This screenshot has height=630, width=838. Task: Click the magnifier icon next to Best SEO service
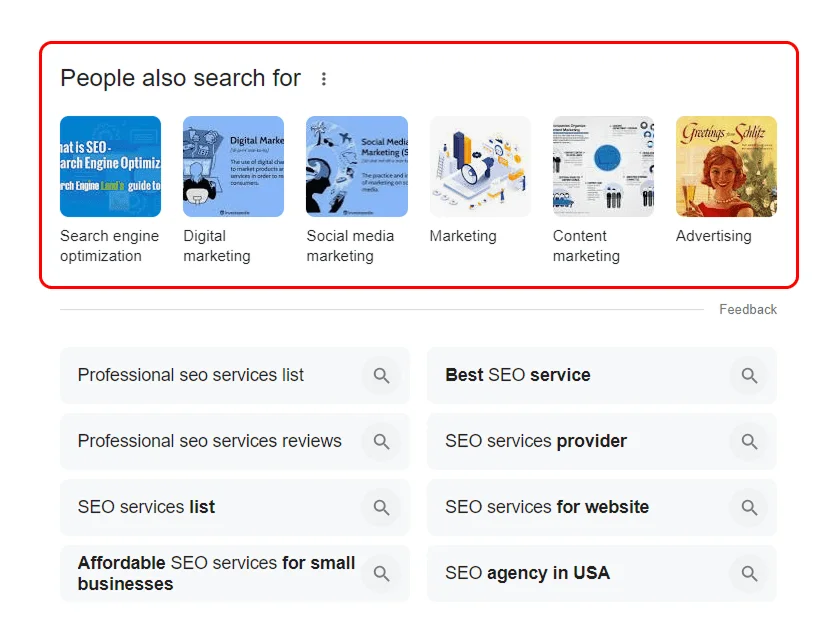pos(749,375)
